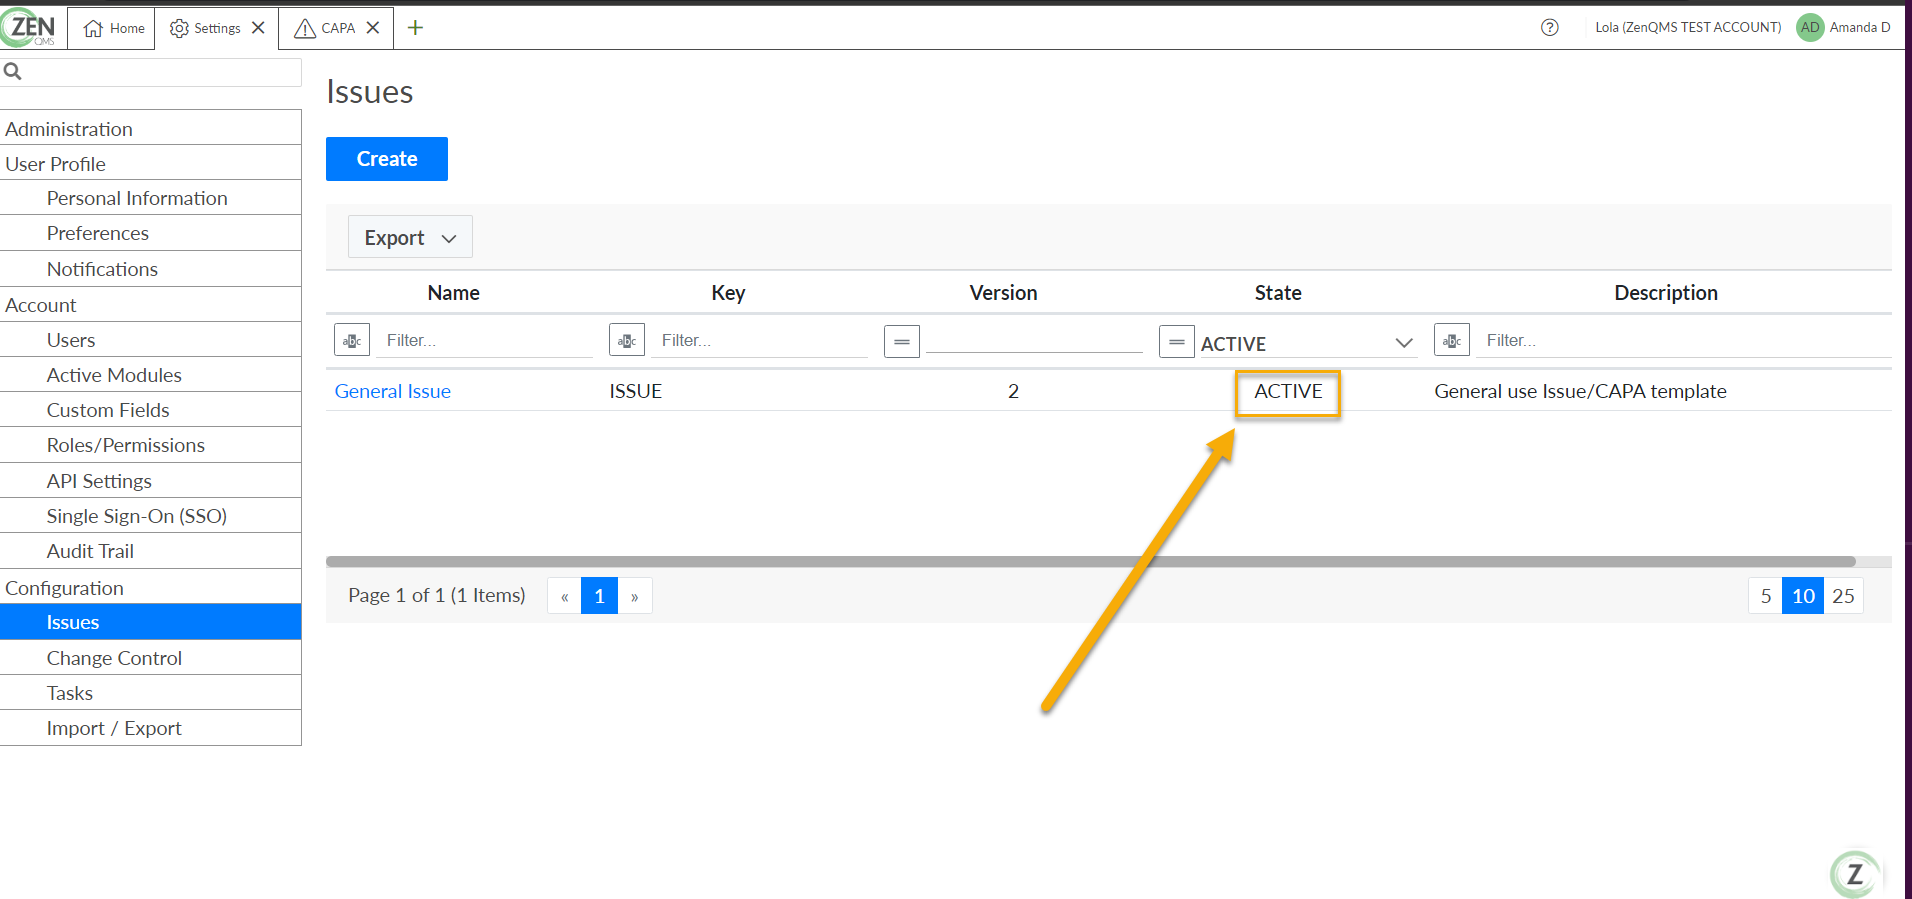This screenshot has width=1912, height=899.
Task: Switch to the CAPA tab
Action: pos(325,28)
